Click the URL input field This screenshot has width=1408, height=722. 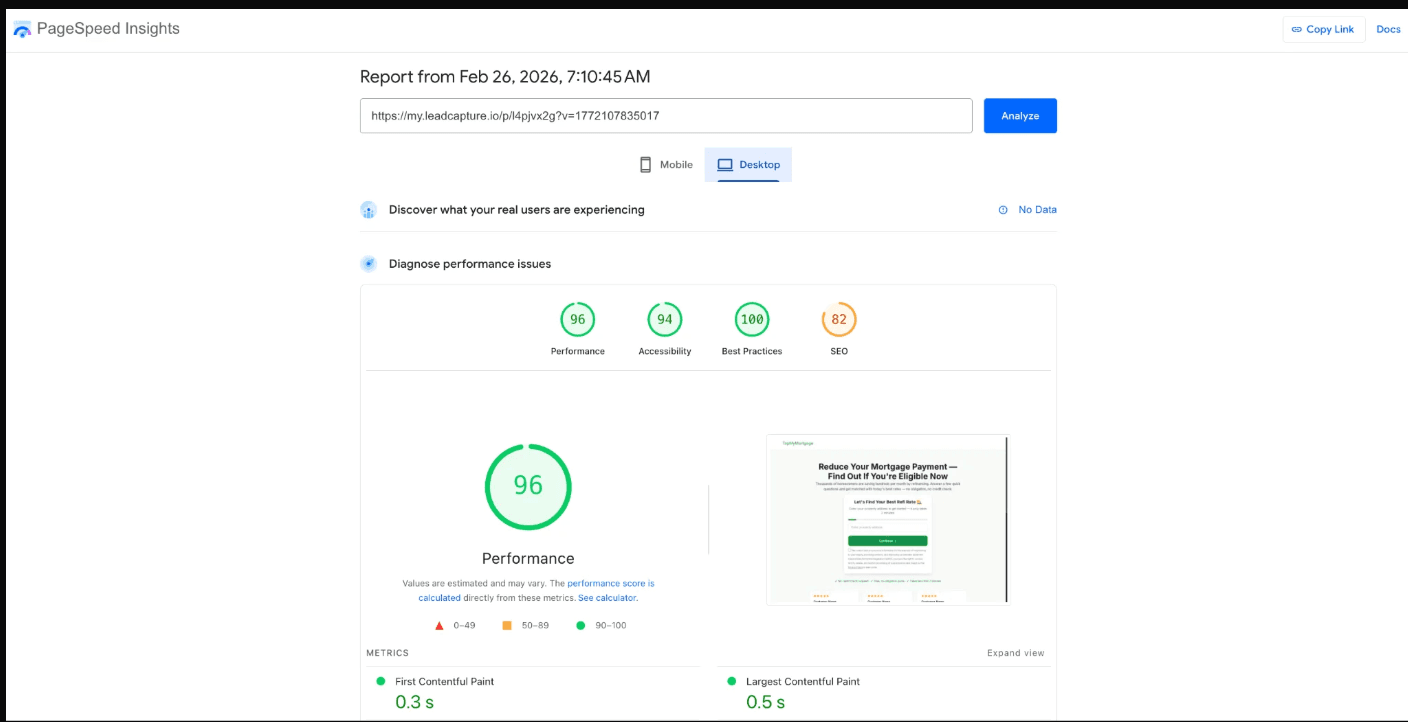point(666,115)
